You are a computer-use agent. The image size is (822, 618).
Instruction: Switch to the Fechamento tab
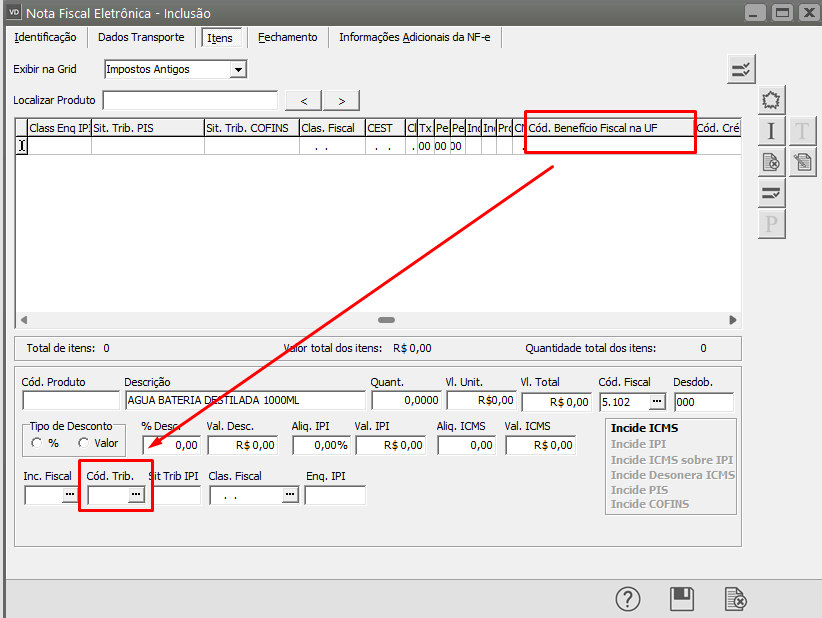tap(287, 37)
